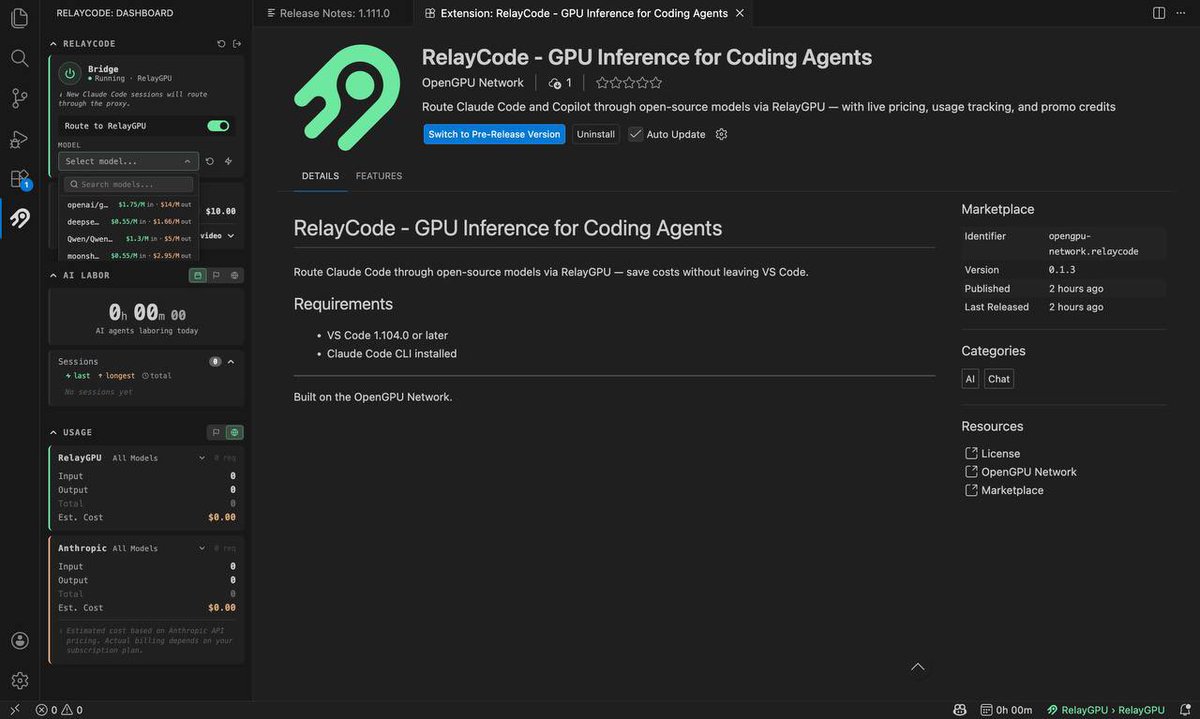Click the Chat category tag
The height and width of the screenshot is (719, 1200).
[x=999, y=379]
